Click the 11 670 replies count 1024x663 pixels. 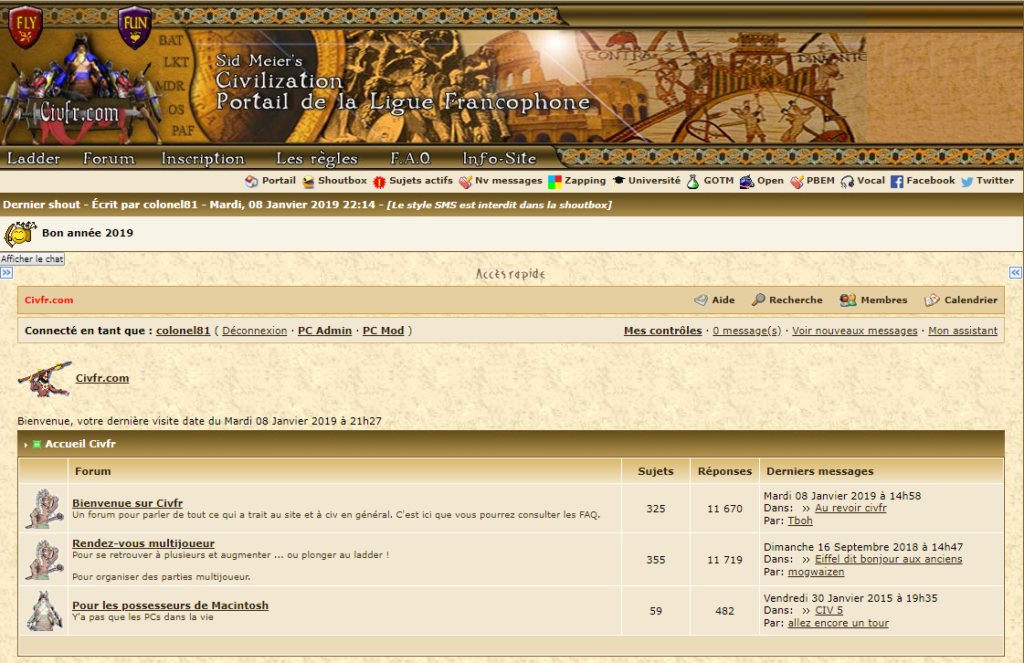click(x=724, y=508)
